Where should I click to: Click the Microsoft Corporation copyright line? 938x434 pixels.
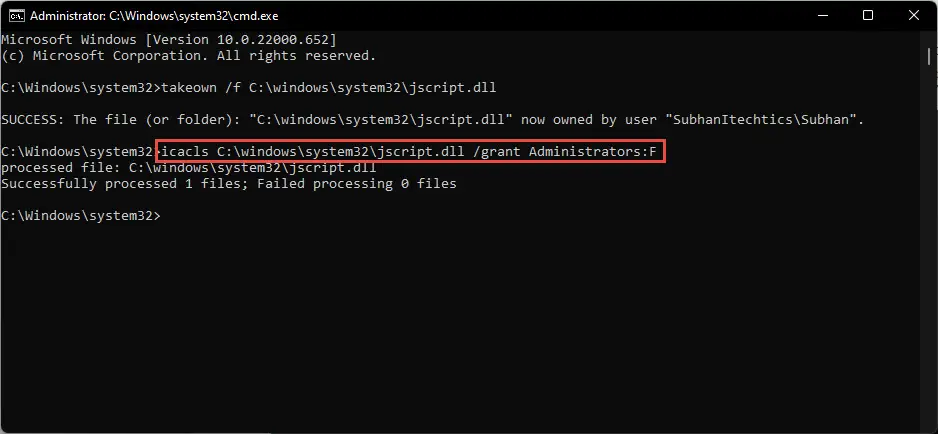coord(188,56)
